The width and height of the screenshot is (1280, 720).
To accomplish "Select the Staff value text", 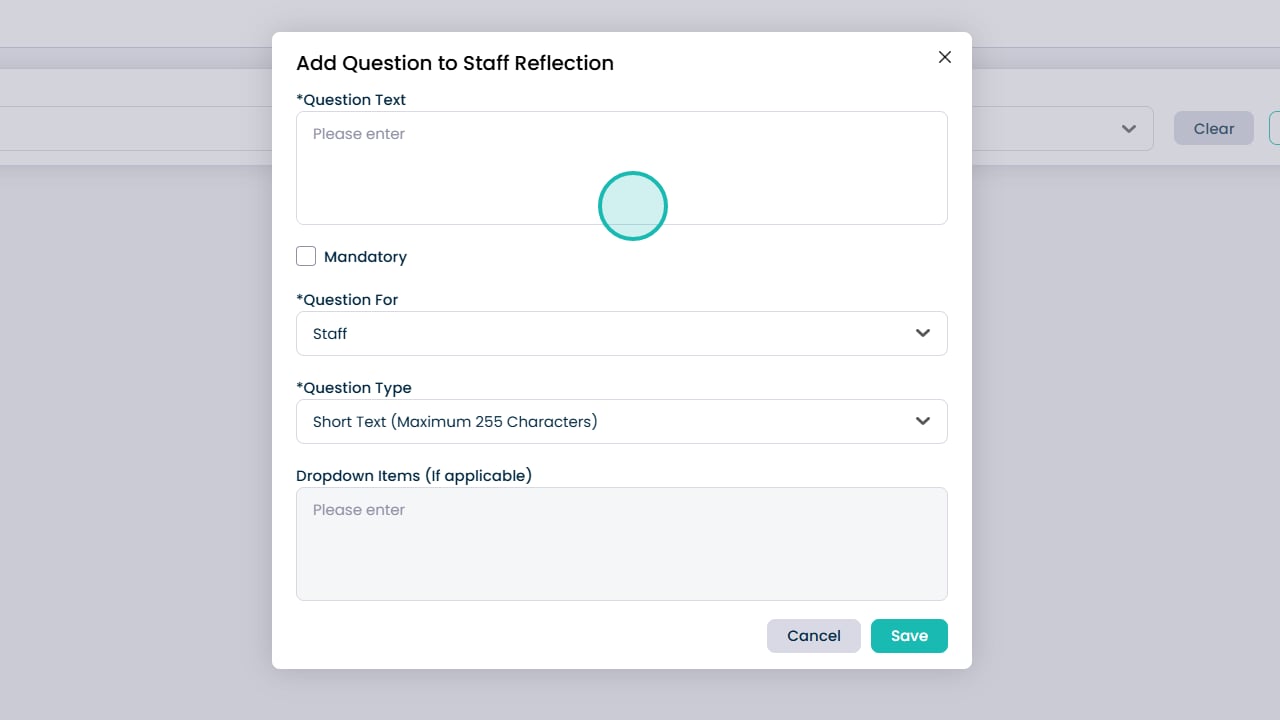I will point(330,334).
